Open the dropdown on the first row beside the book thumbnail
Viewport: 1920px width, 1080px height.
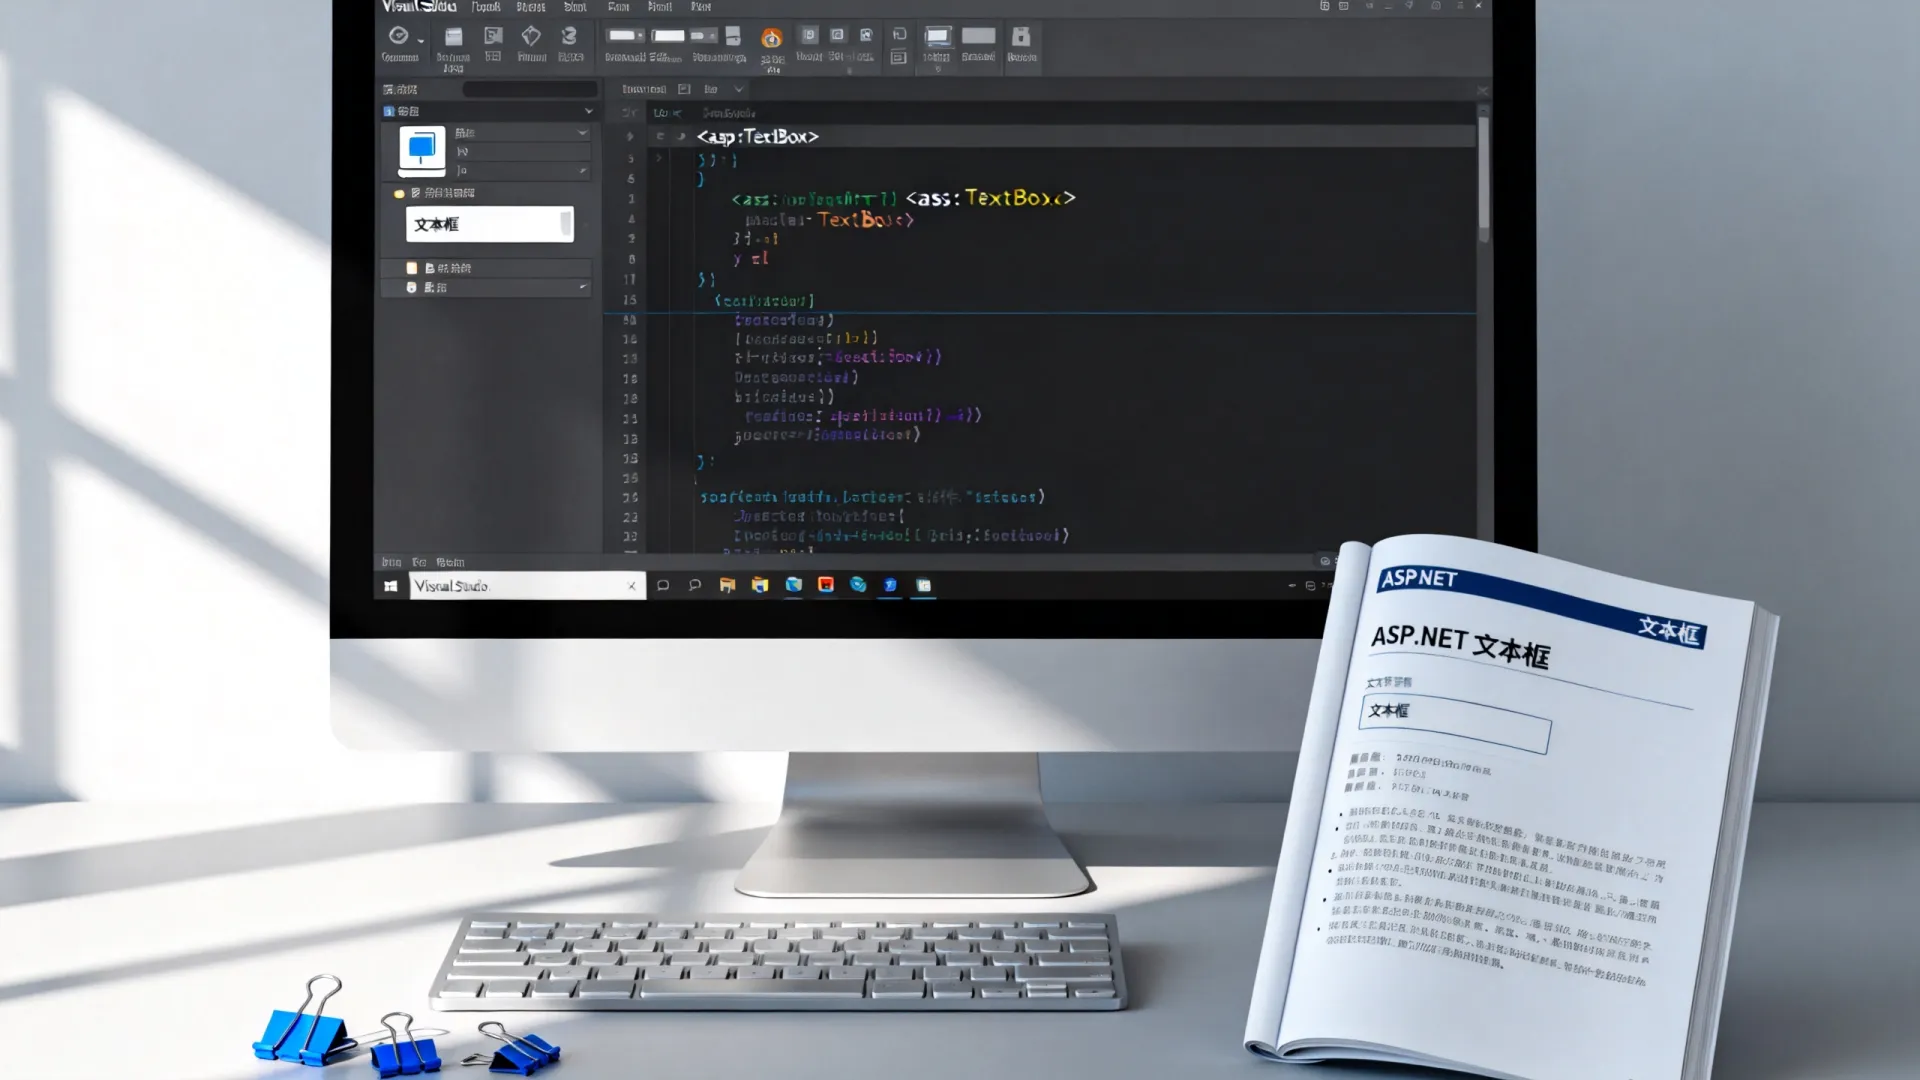(582, 133)
